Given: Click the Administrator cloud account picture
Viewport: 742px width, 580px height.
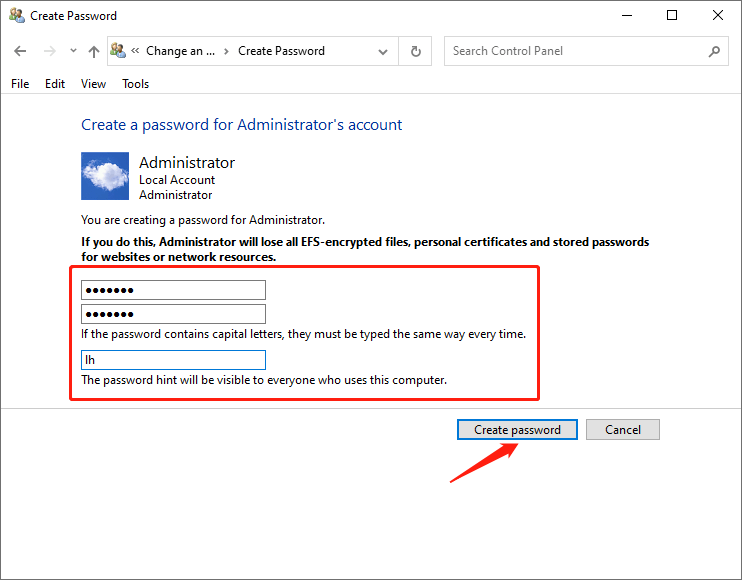Looking at the screenshot, I should pos(105,176).
